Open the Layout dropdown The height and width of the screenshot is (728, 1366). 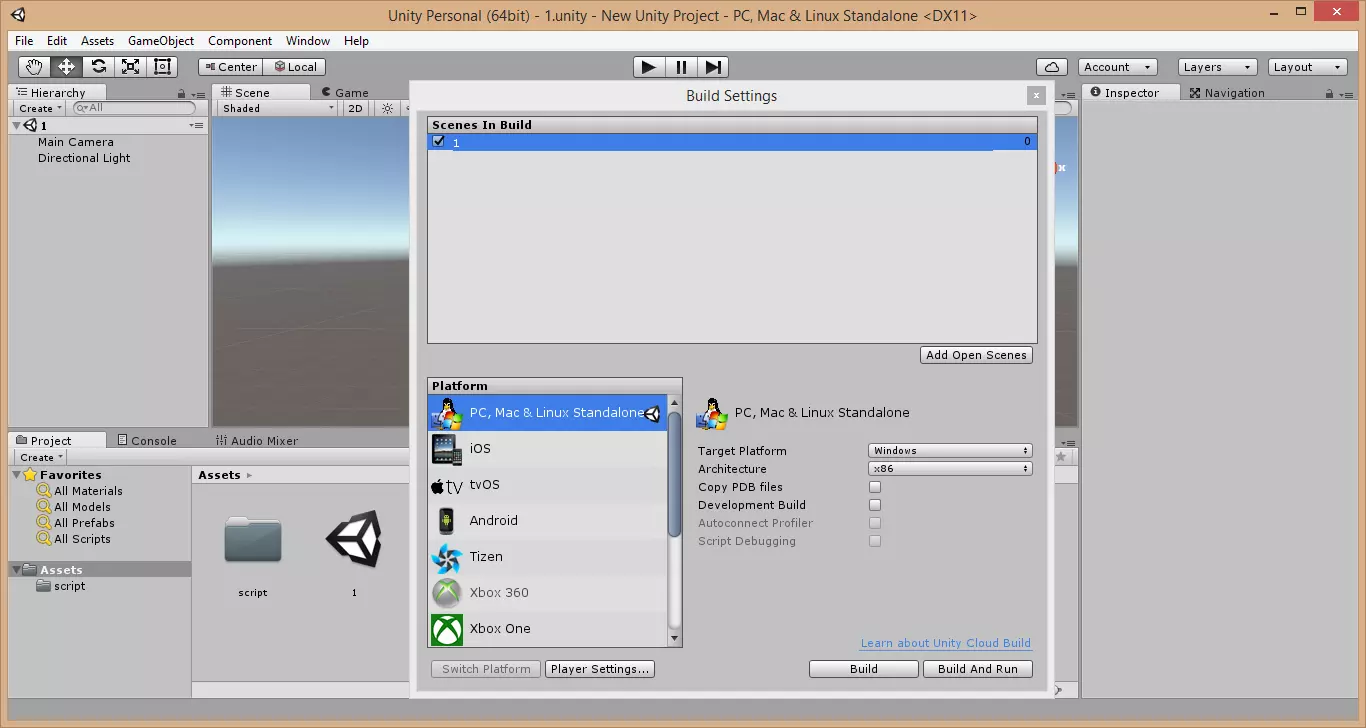[x=1308, y=67]
